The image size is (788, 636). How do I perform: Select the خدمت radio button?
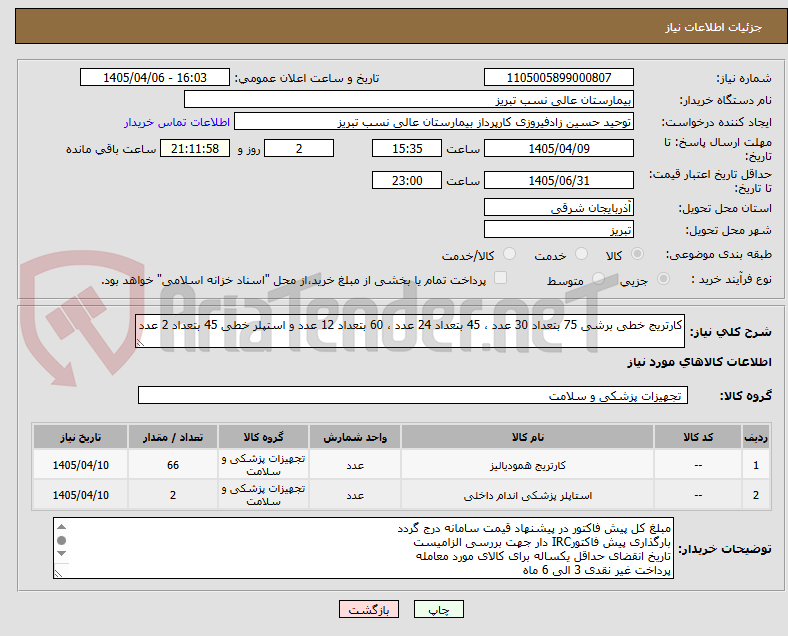581,254
